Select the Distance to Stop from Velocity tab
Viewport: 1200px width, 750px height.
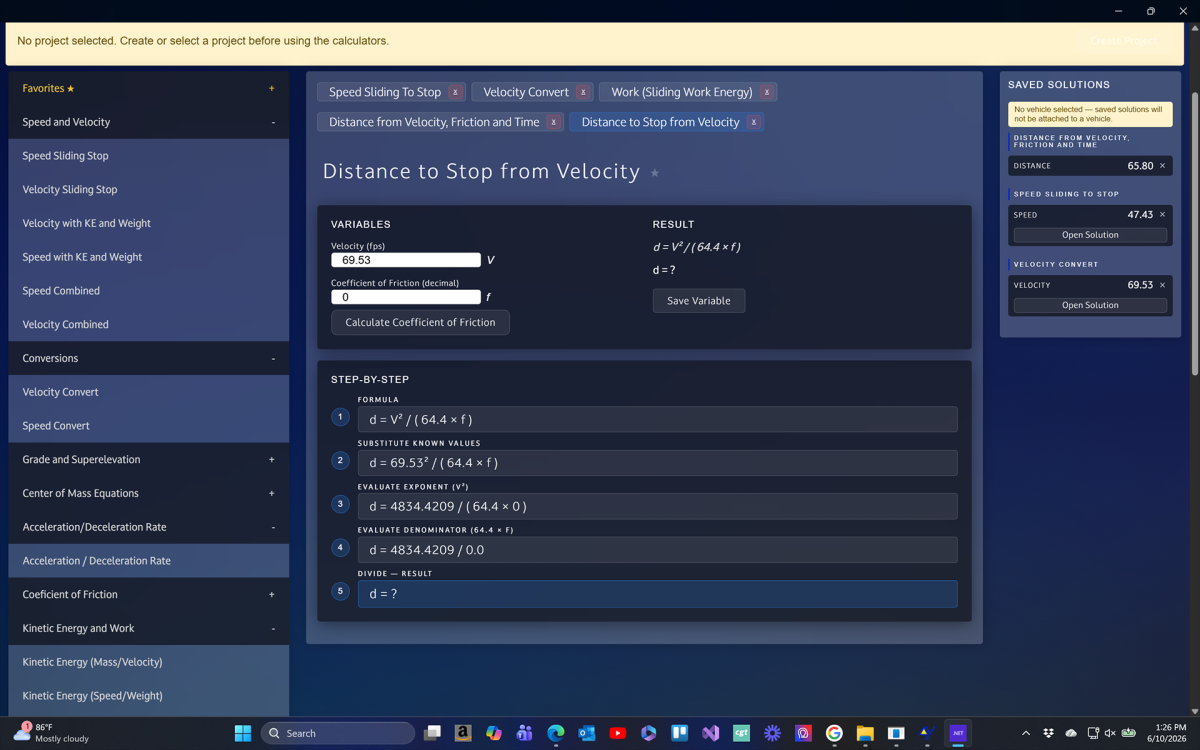(x=660, y=122)
